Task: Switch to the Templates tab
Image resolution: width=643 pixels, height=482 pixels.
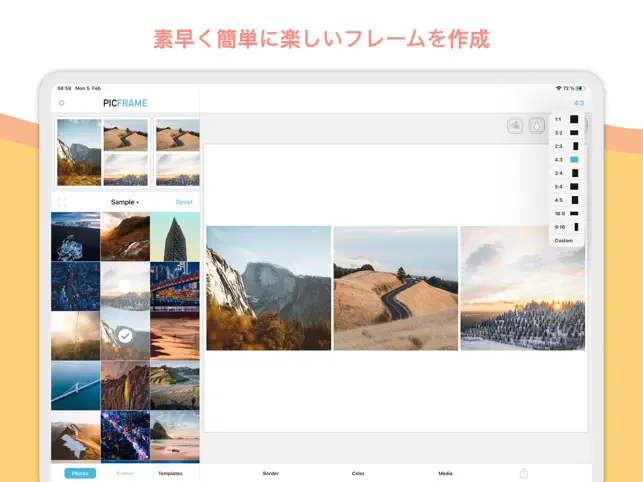Action: [170, 473]
